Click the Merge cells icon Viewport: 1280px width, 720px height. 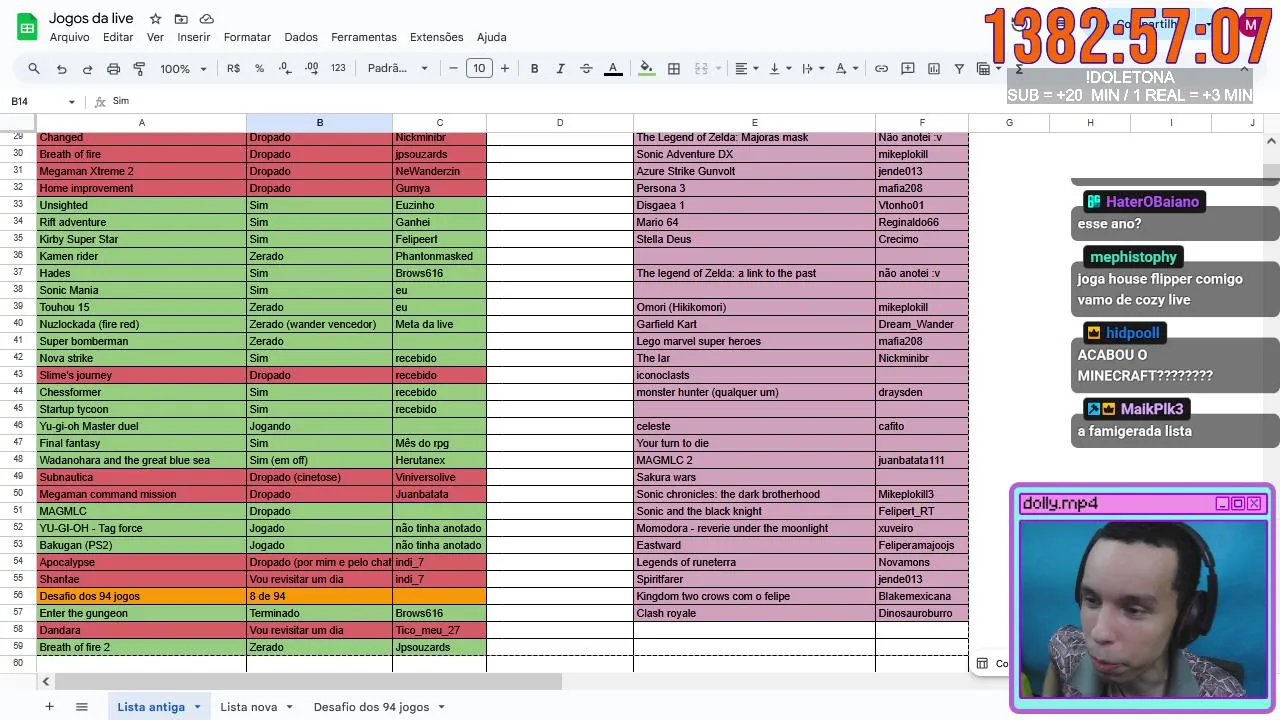(701, 69)
